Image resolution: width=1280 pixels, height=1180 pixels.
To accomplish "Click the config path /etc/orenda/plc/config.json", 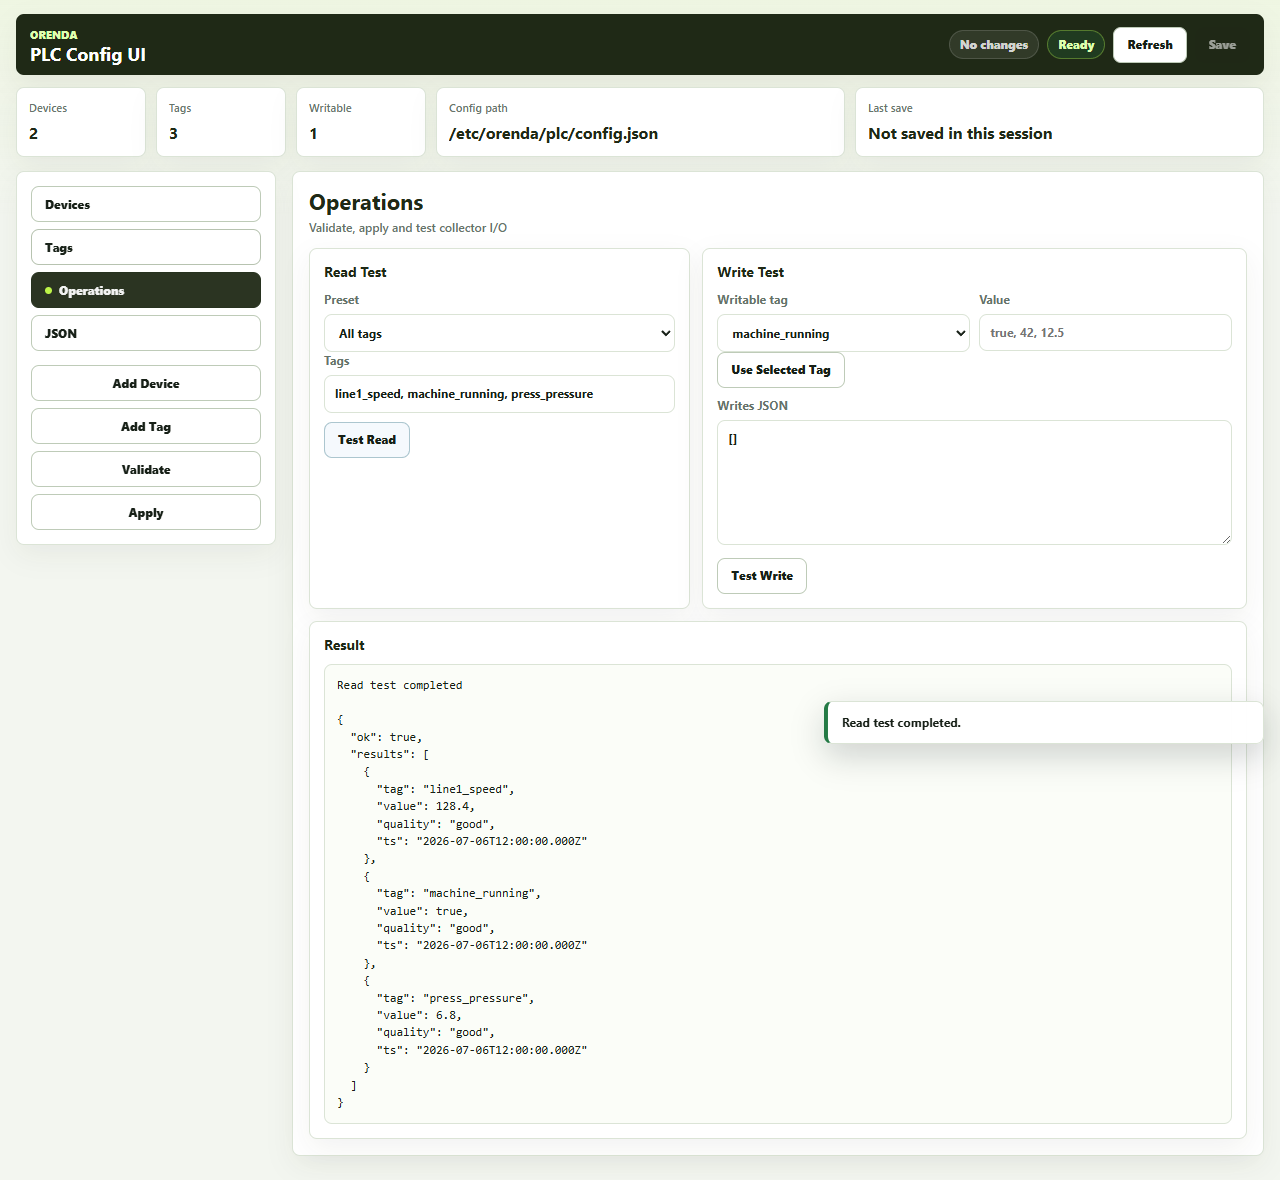I will pos(553,134).
